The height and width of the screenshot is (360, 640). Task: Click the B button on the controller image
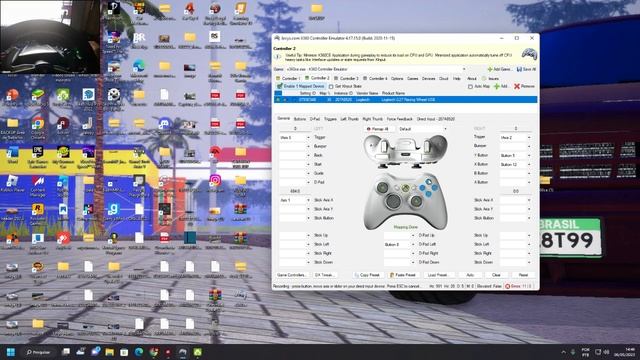pos(435,188)
